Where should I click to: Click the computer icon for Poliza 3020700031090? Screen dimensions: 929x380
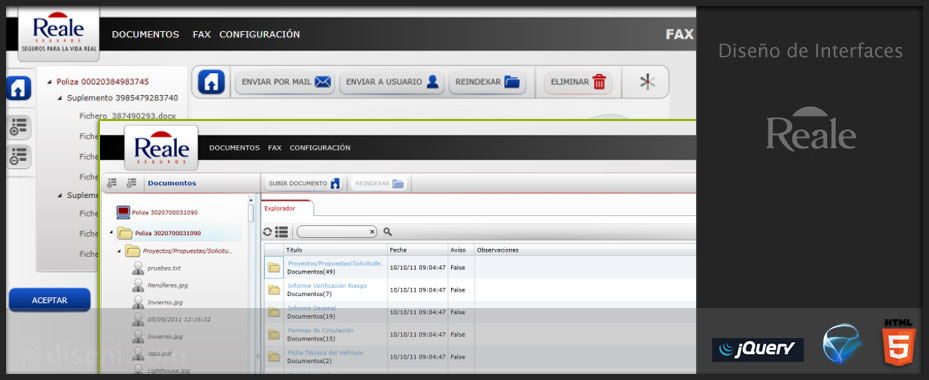pyautogui.click(x=123, y=212)
